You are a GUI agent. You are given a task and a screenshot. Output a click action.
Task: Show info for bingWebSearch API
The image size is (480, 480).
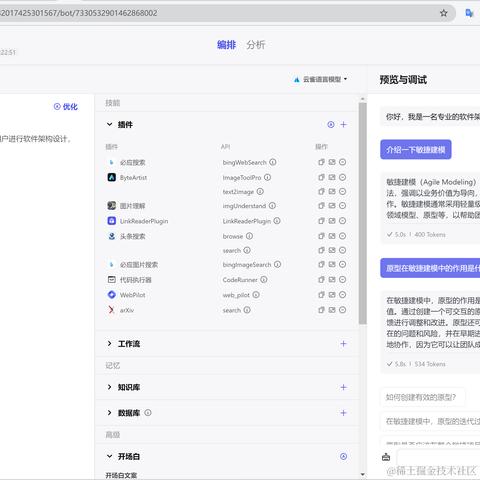point(273,162)
